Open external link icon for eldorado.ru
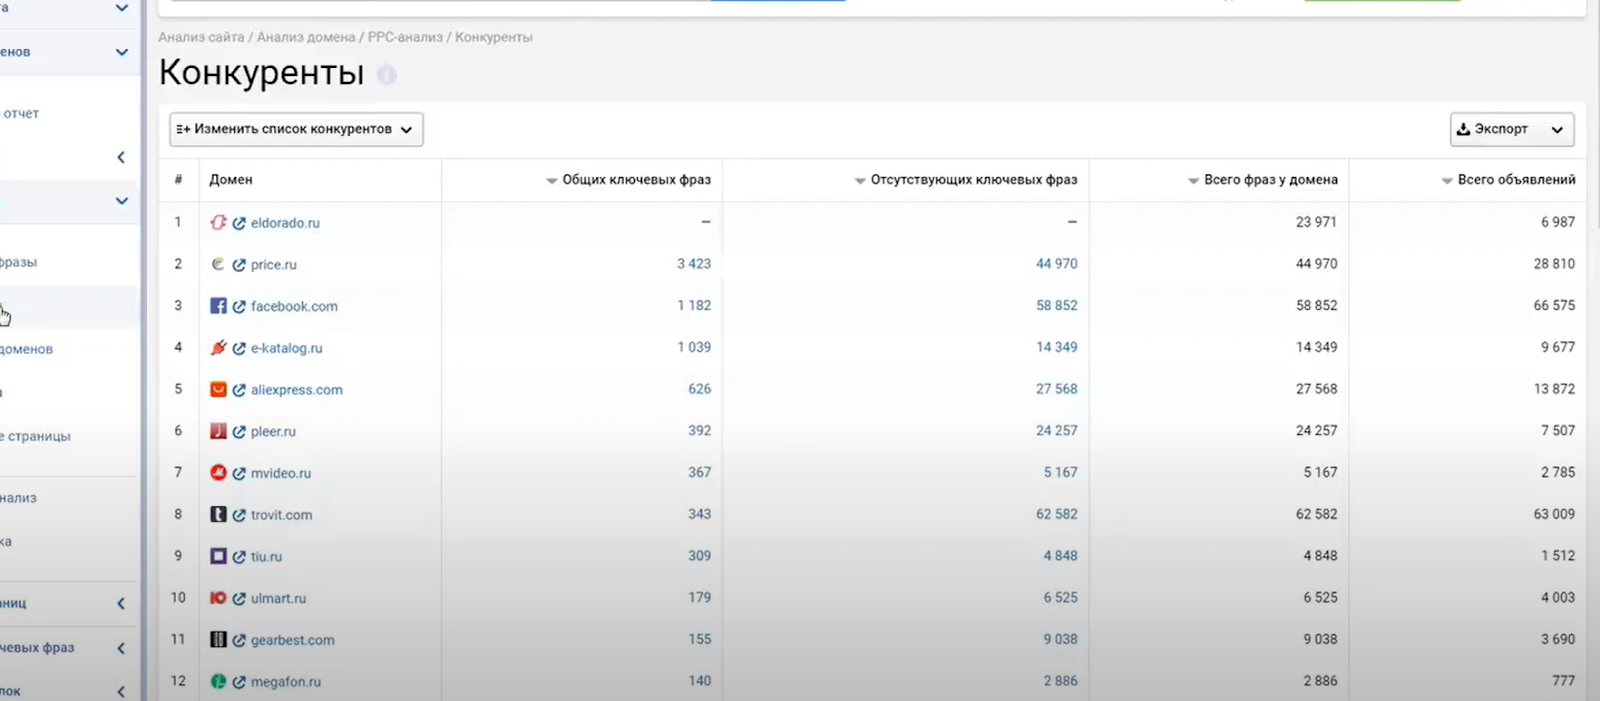 point(239,223)
